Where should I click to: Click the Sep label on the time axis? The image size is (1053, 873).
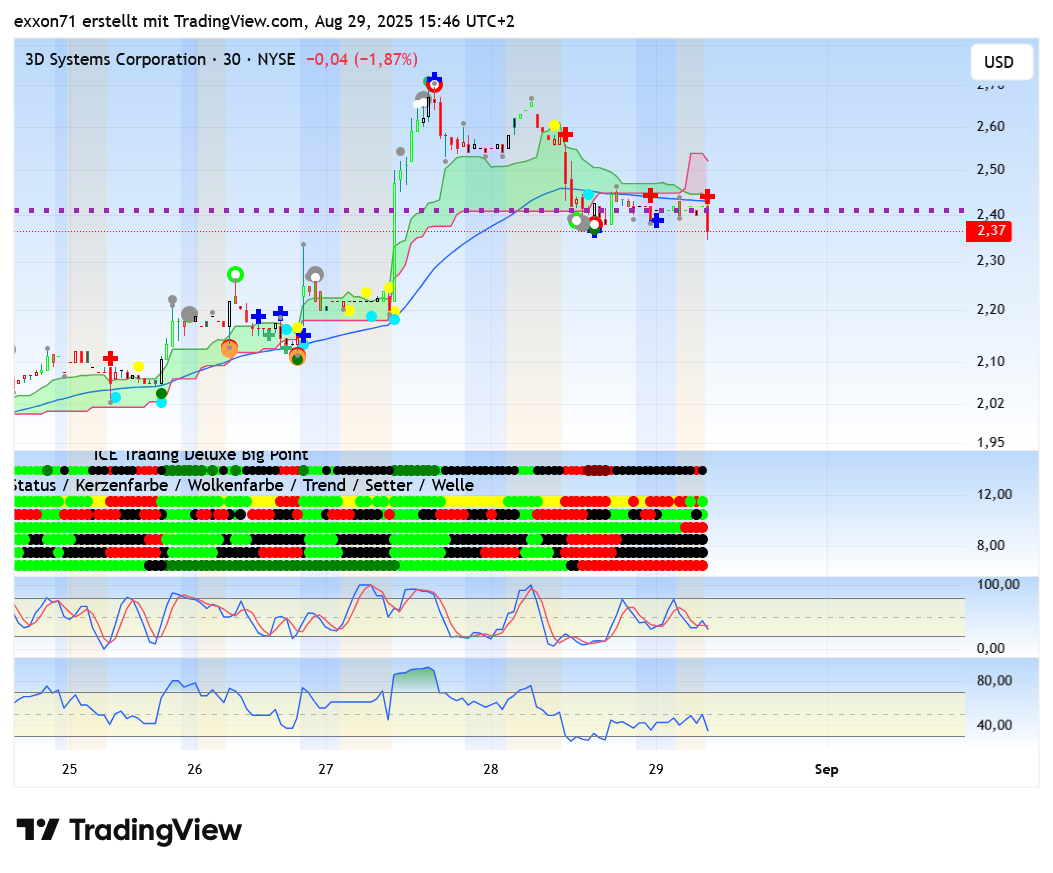coord(826,769)
